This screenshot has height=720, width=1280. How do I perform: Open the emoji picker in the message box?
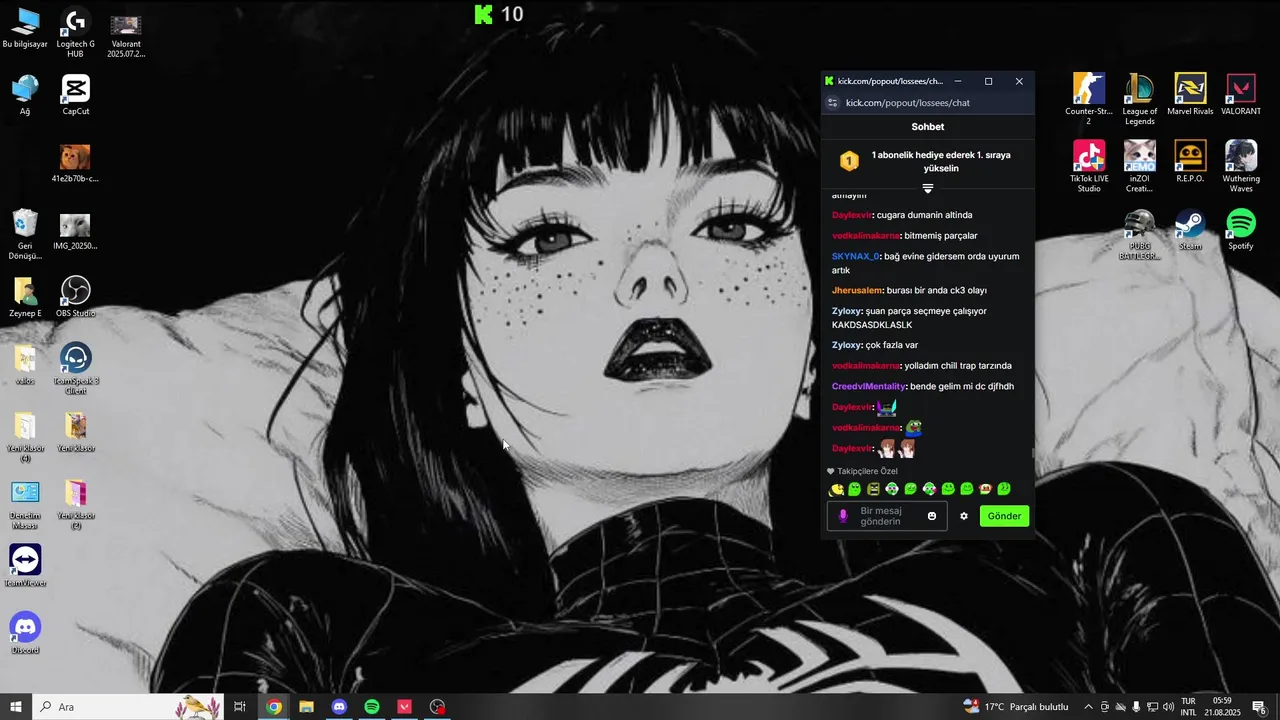point(932,516)
